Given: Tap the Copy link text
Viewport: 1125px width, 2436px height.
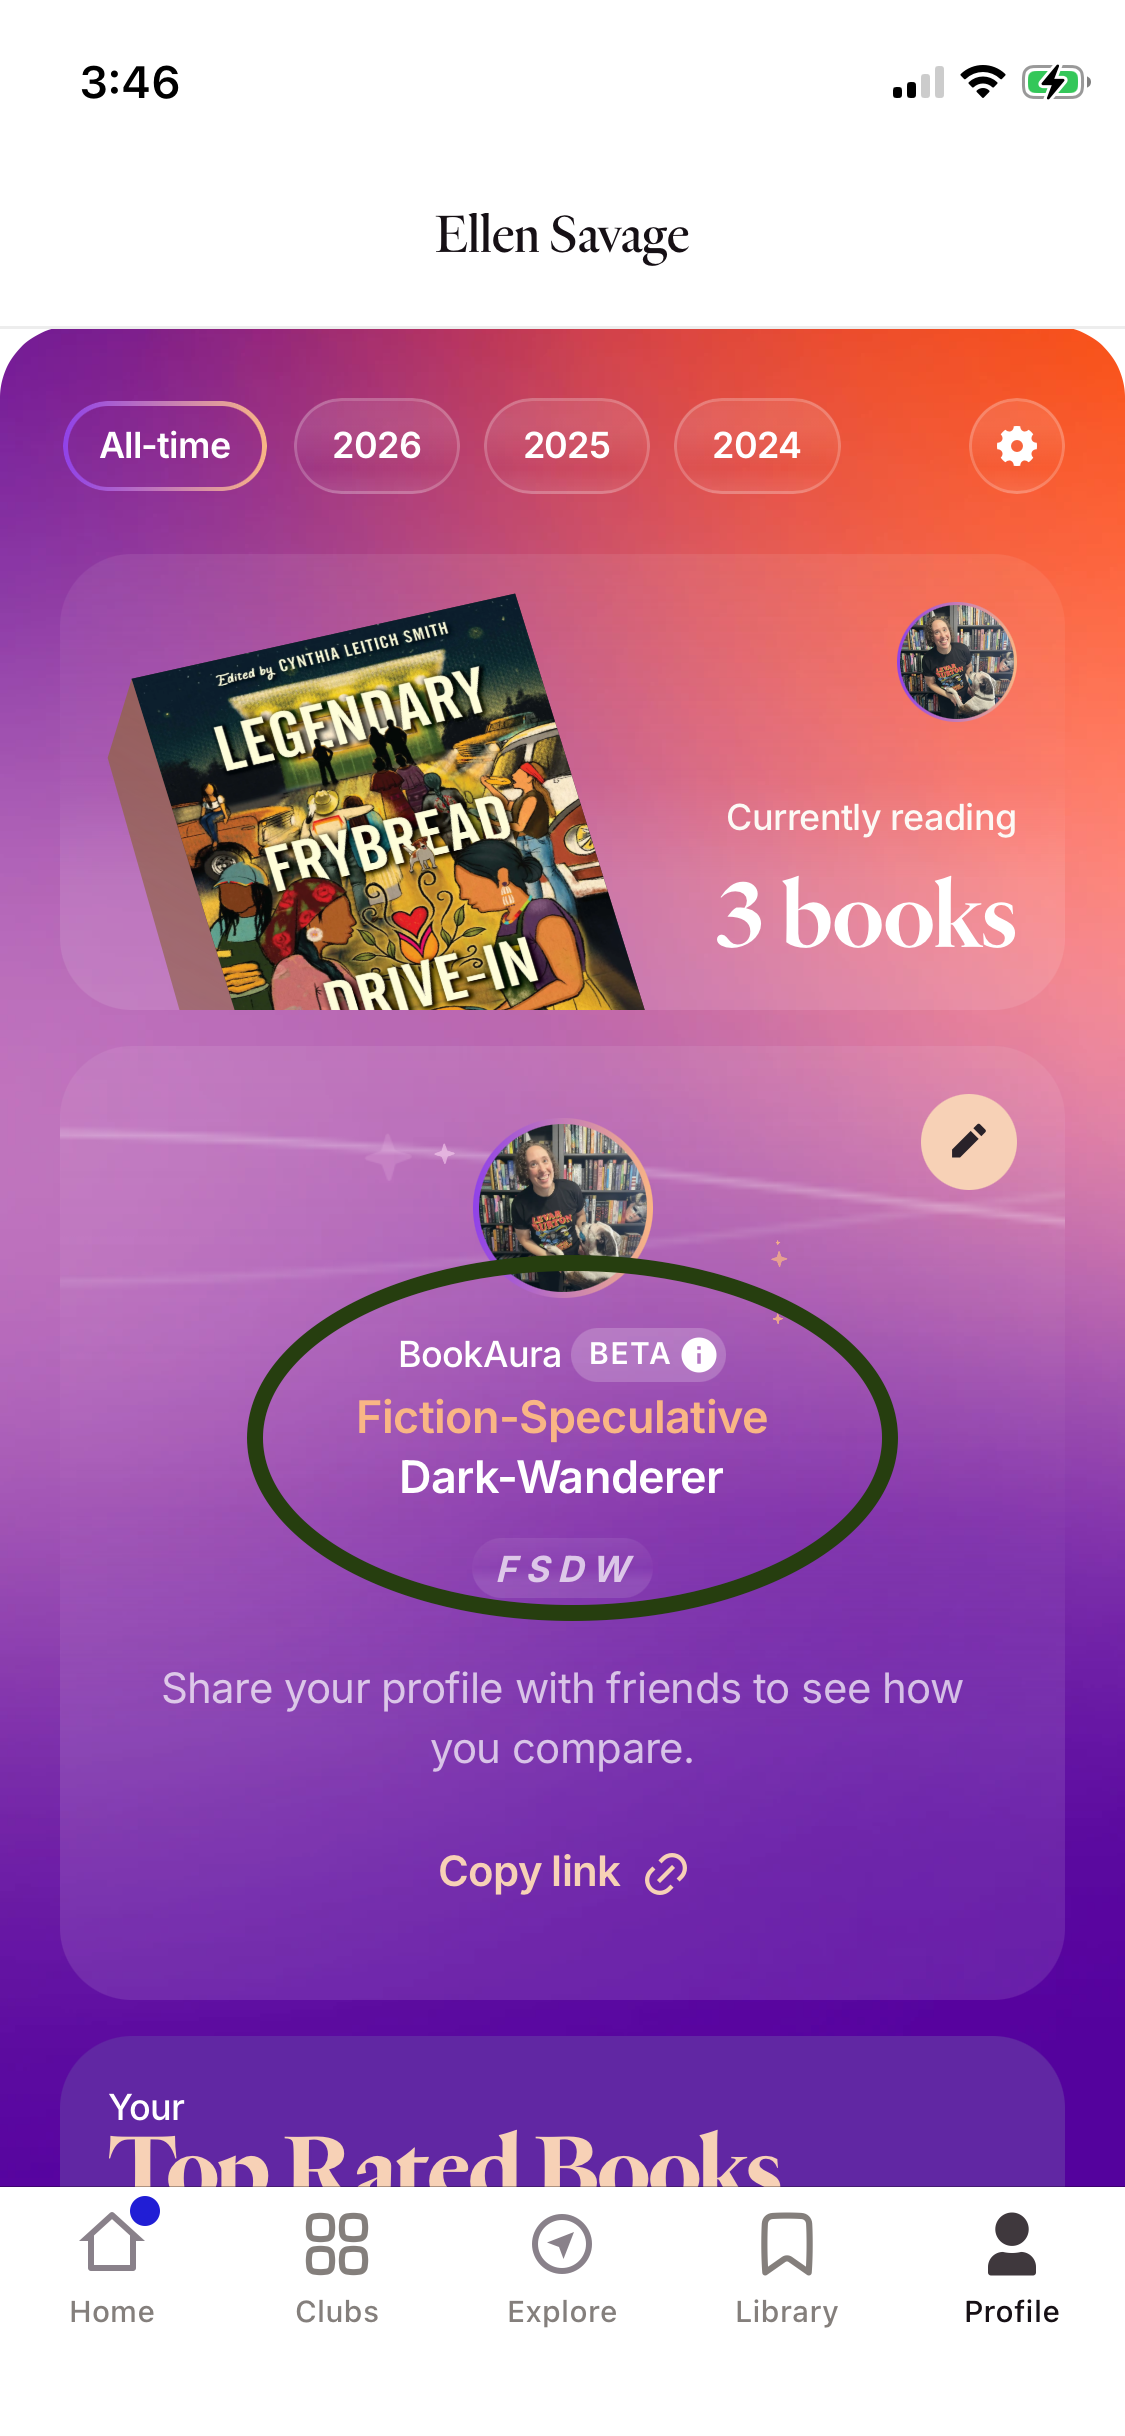Looking at the screenshot, I should coord(529,1872).
